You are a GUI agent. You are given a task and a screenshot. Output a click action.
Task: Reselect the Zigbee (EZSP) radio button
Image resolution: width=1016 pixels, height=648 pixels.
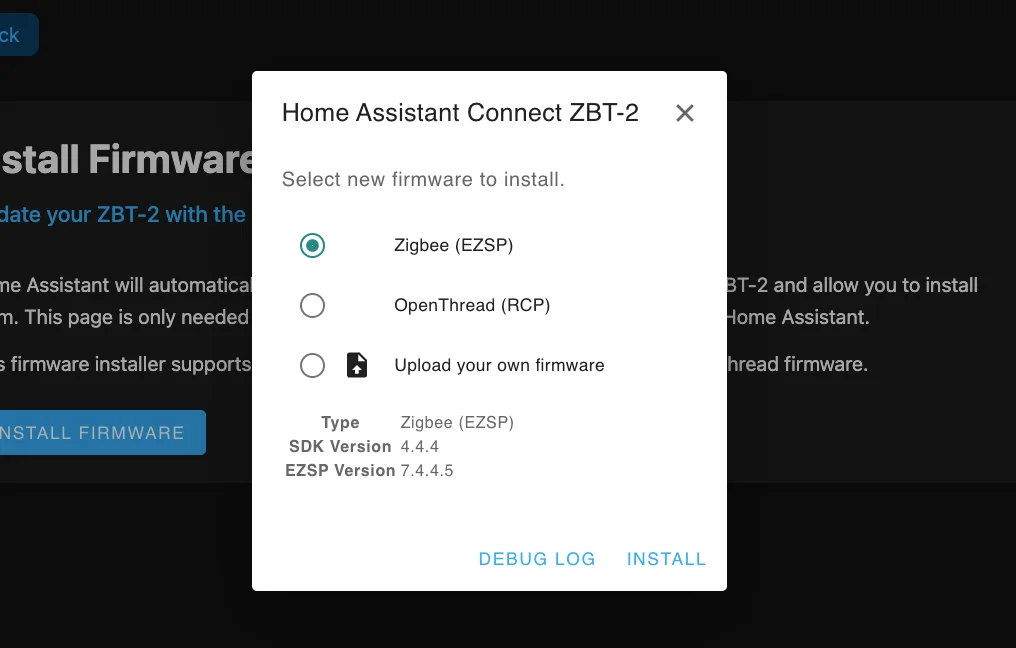pyautogui.click(x=312, y=245)
